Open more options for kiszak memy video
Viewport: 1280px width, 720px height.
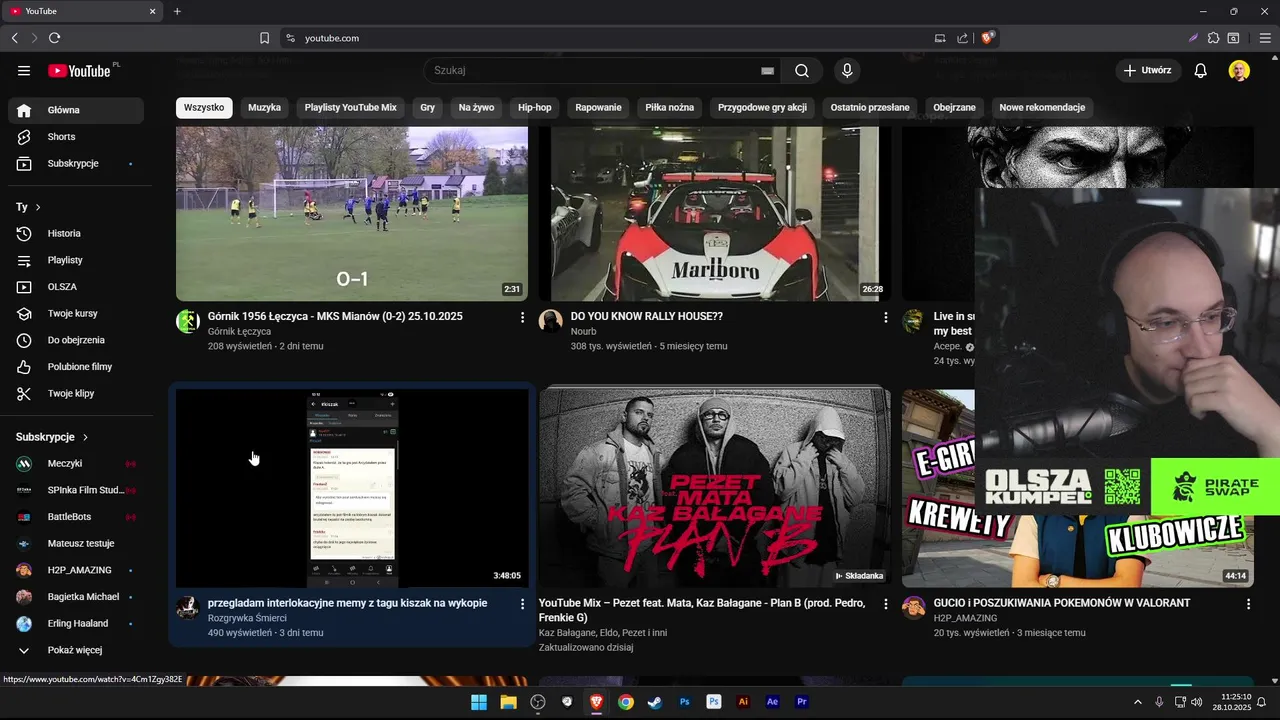(x=522, y=604)
